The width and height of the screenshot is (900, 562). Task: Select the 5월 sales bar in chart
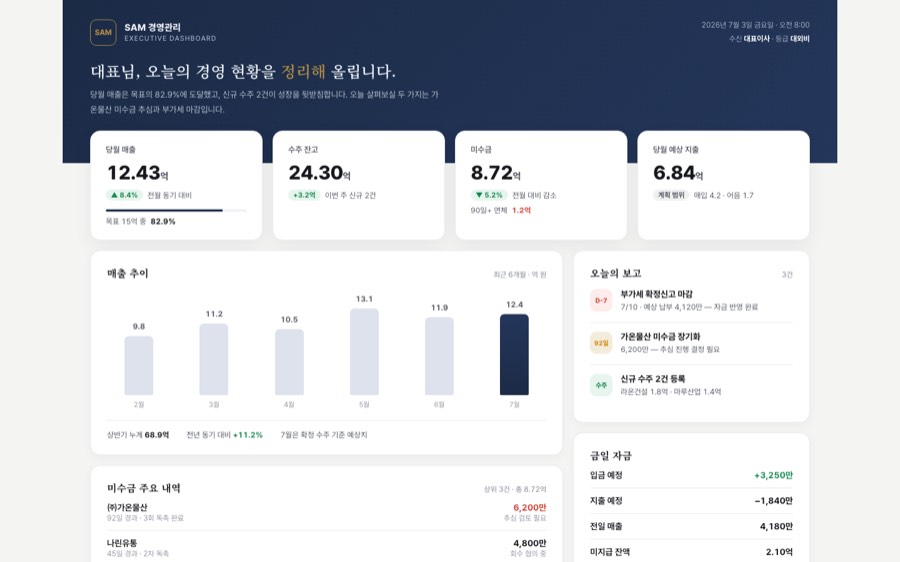(x=364, y=352)
